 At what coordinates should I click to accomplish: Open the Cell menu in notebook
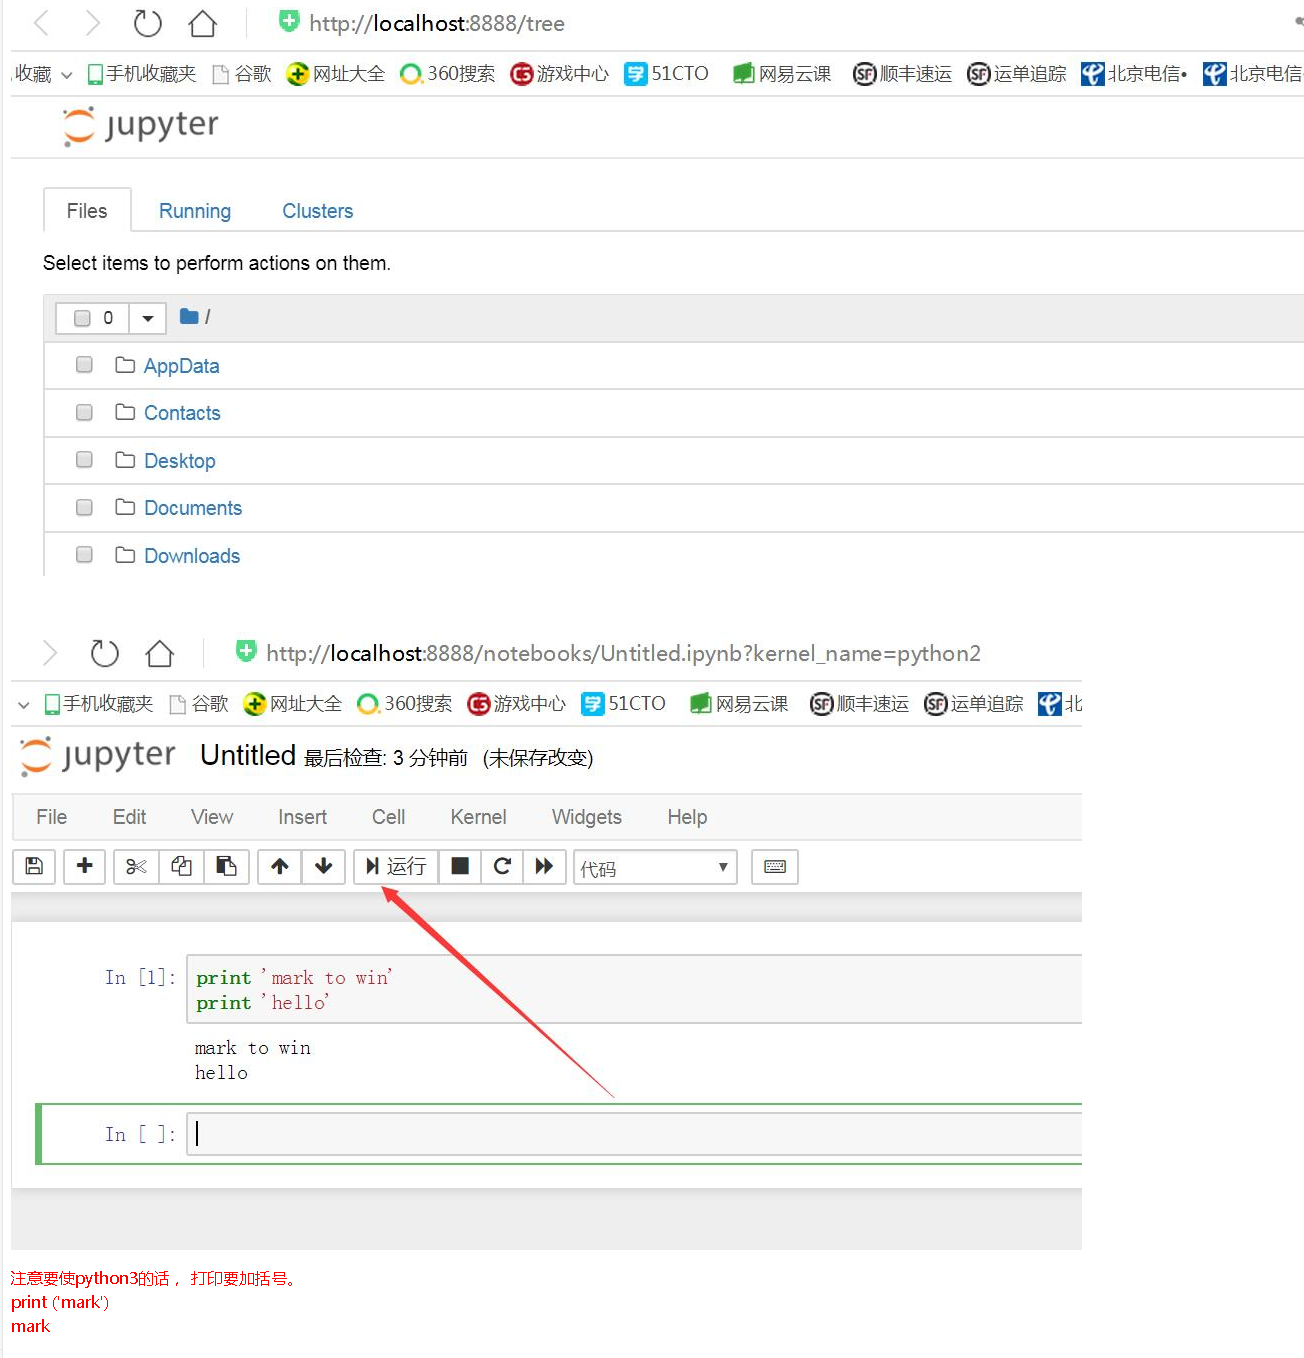pos(388,817)
